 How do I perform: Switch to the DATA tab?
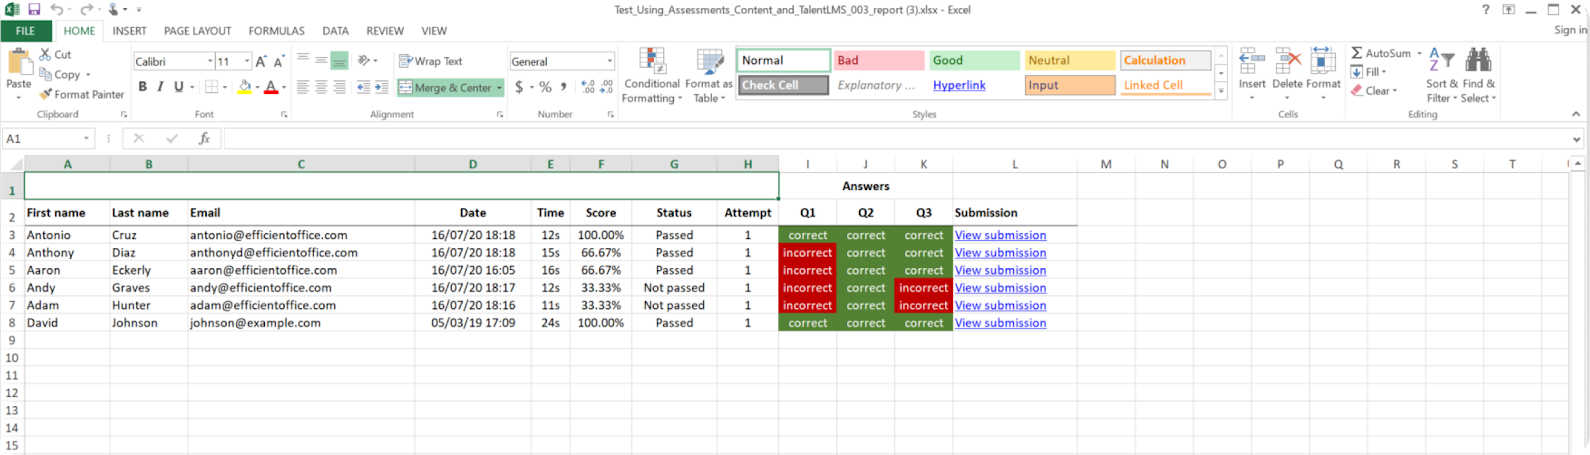[x=335, y=31]
